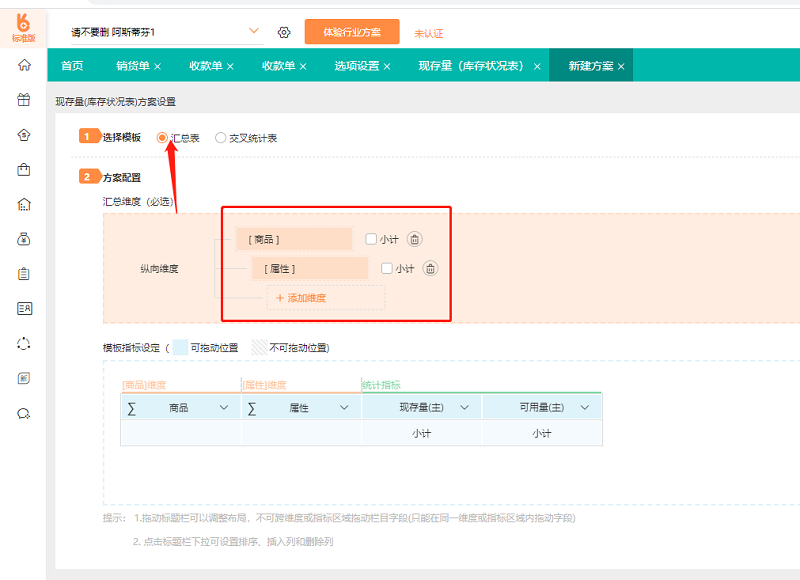Click the 体验行业方案 button
Image resolution: width=800 pixels, height=580 pixels.
[352, 32]
